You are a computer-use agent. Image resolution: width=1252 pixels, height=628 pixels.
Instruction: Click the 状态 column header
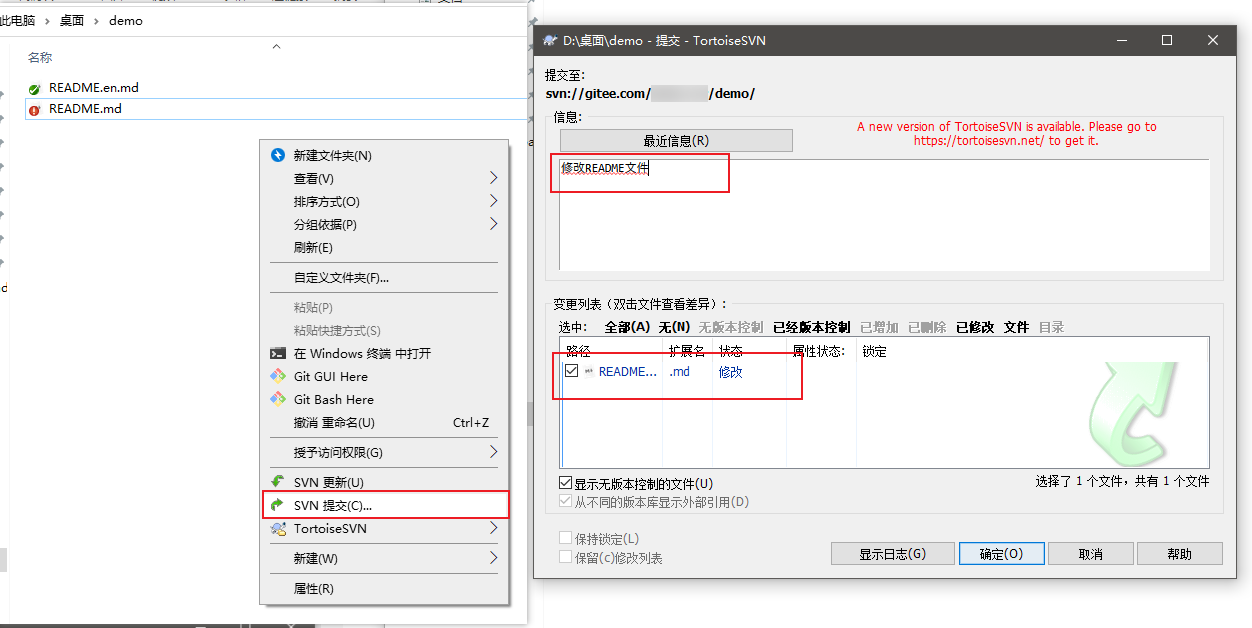[x=731, y=352]
